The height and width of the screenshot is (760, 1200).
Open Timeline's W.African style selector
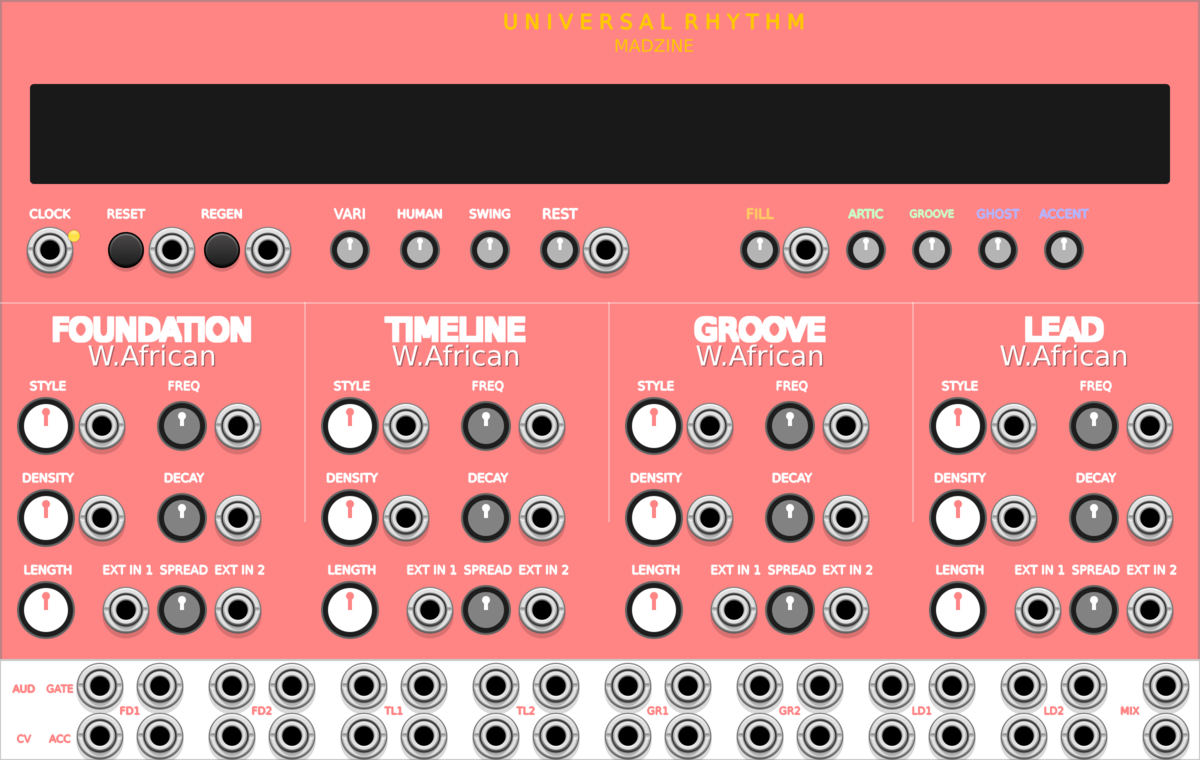(x=455, y=355)
